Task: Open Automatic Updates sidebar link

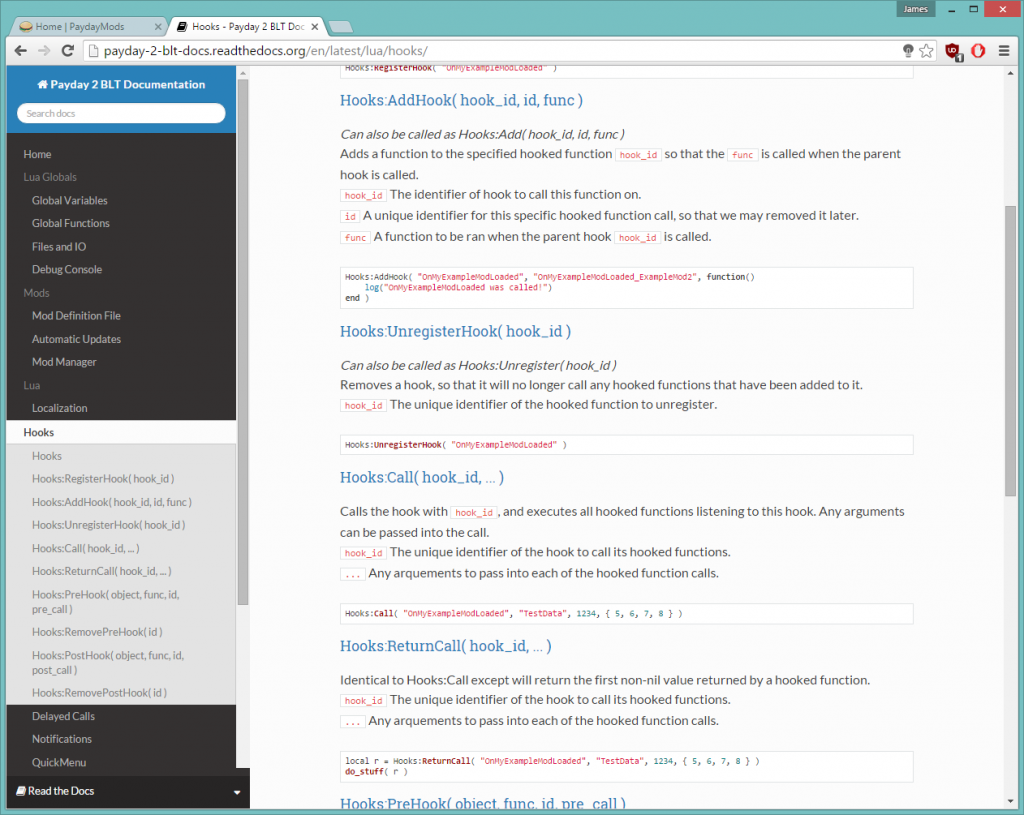Action: [x=76, y=340]
